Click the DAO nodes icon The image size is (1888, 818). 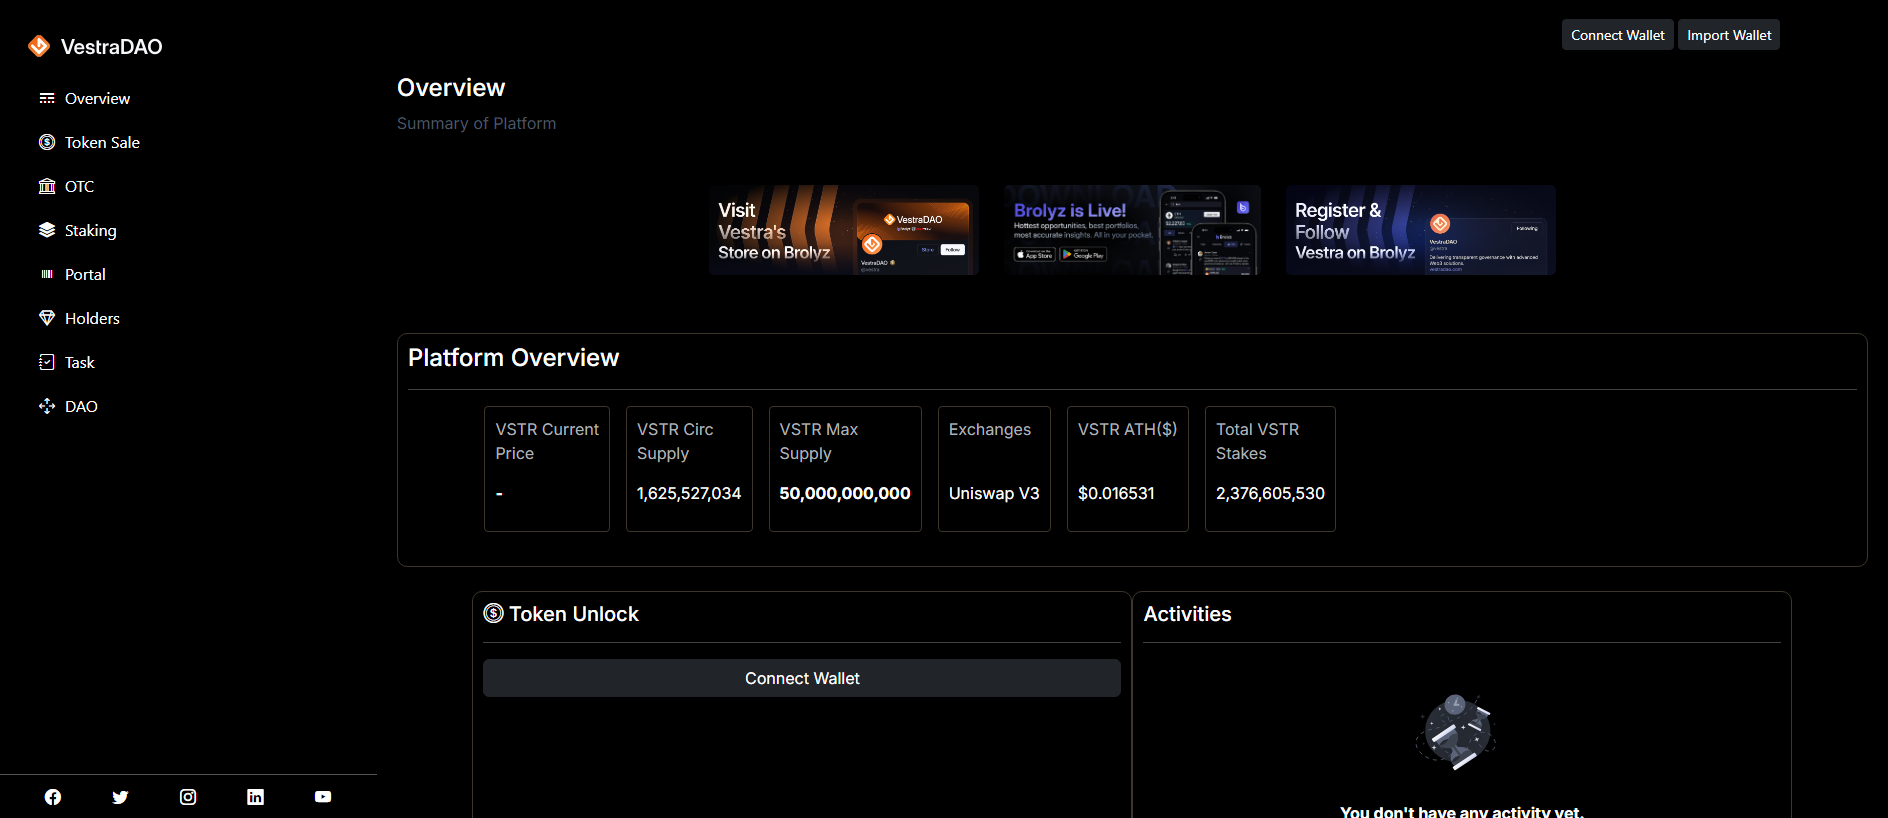point(47,406)
